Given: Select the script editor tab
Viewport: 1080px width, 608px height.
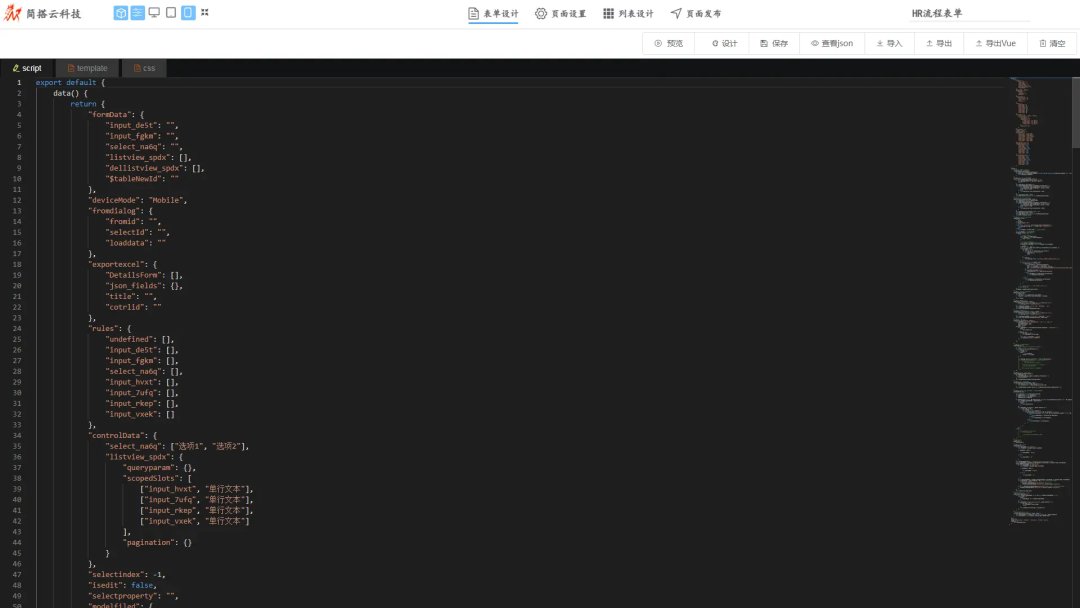Looking at the screenshot, I should click(27, 68).
